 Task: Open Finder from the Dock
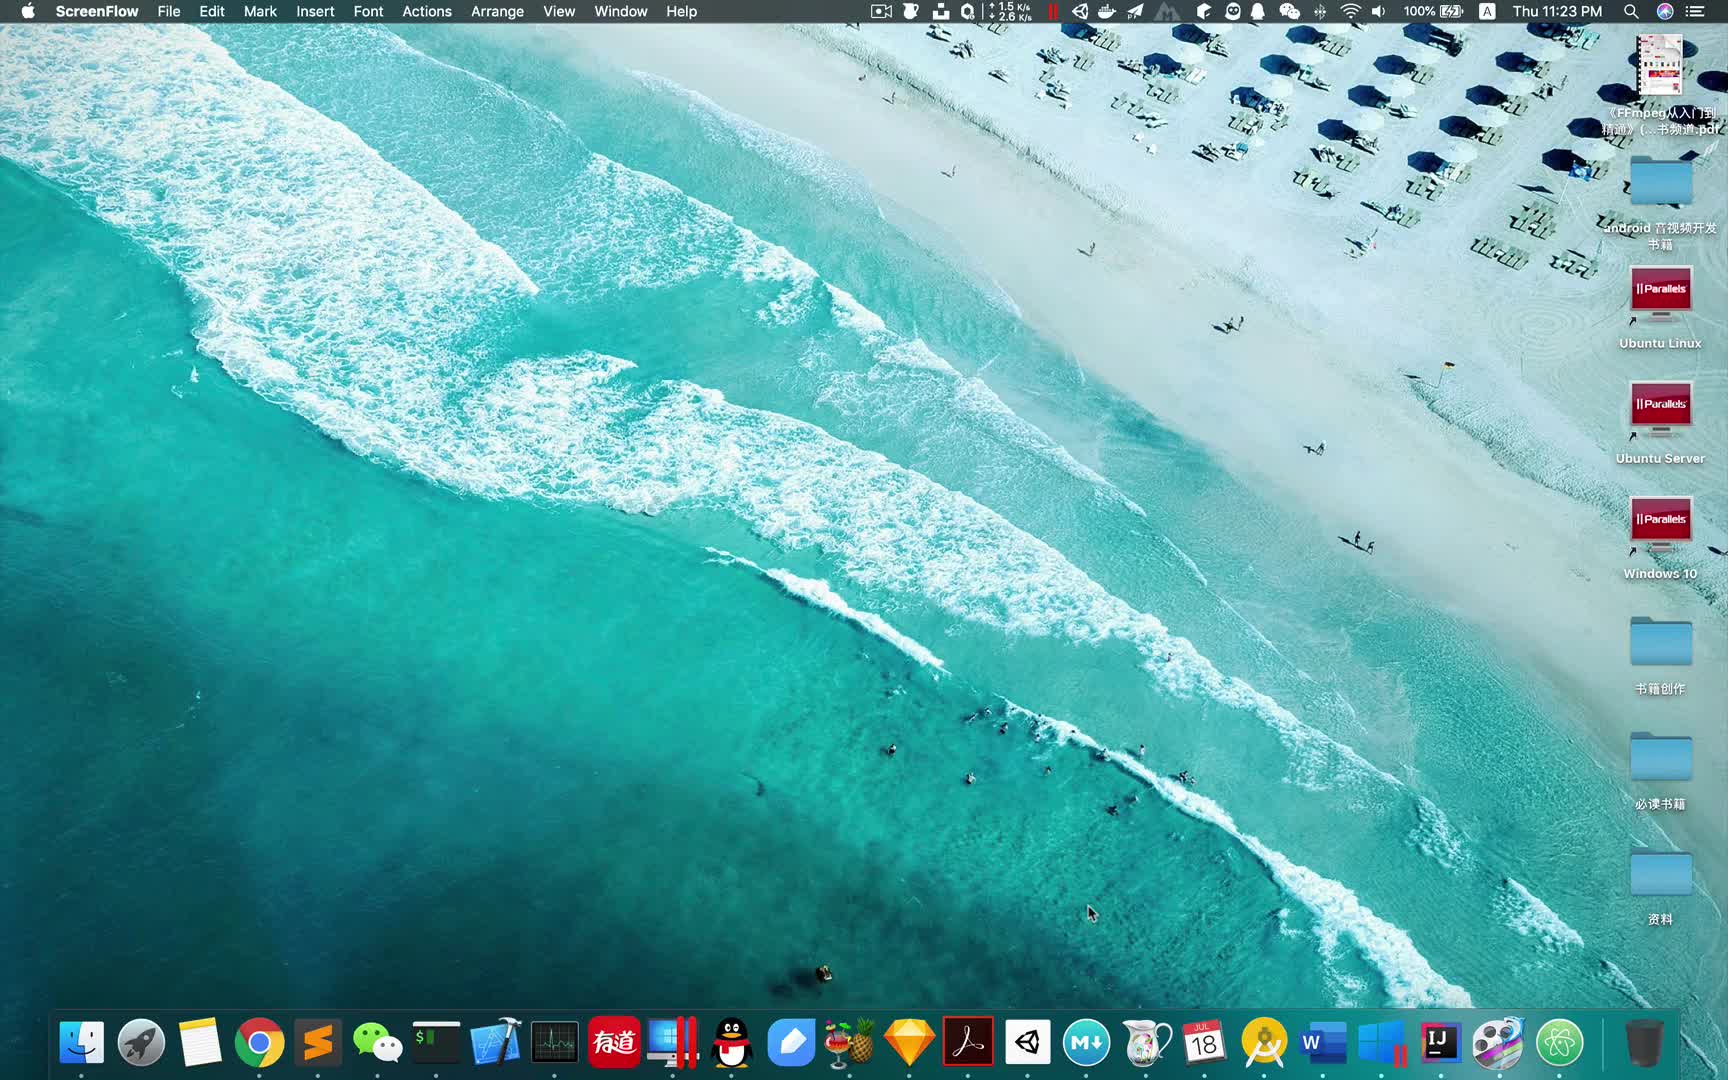(x=82, y=1043)
